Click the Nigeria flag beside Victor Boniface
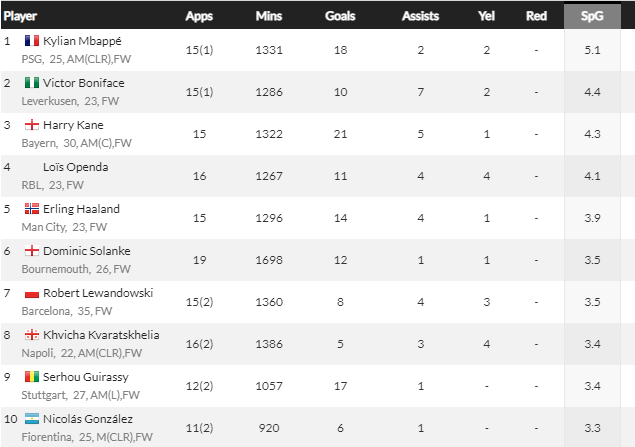Viewport: 635px width, 447px height. click(31, 84)
